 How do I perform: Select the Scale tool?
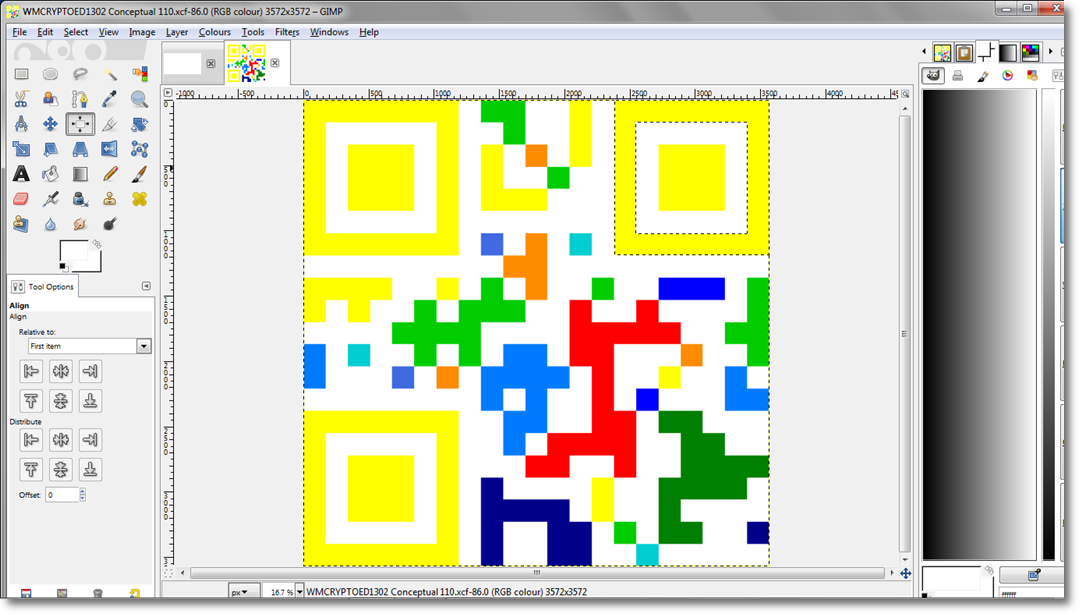(x=21, y=149)
